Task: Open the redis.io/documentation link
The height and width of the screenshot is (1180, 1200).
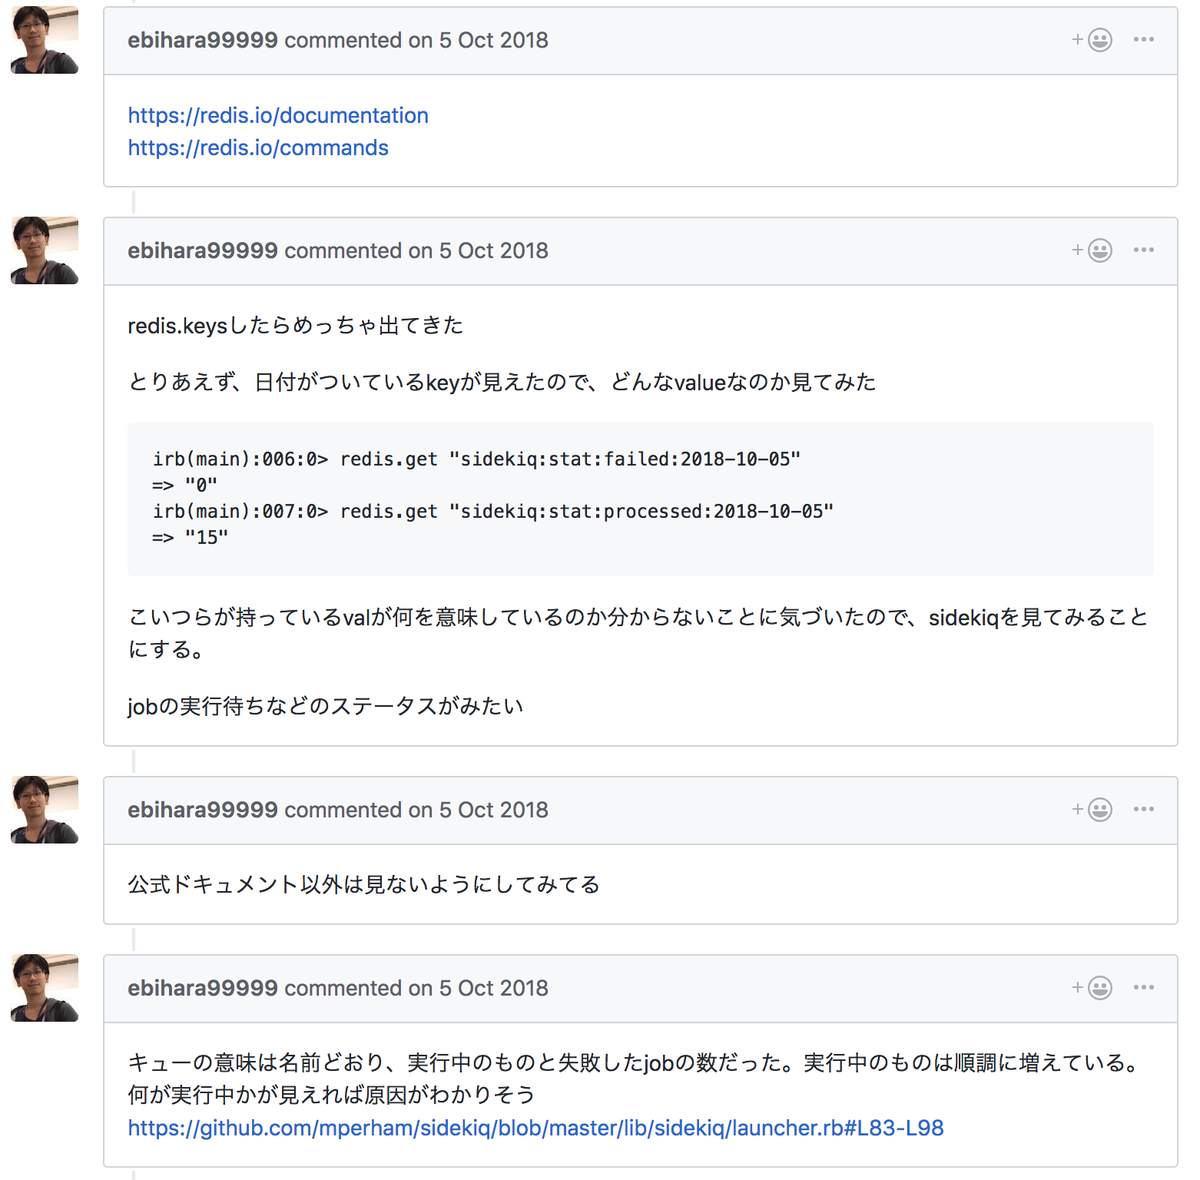Action: click(278, 115)
